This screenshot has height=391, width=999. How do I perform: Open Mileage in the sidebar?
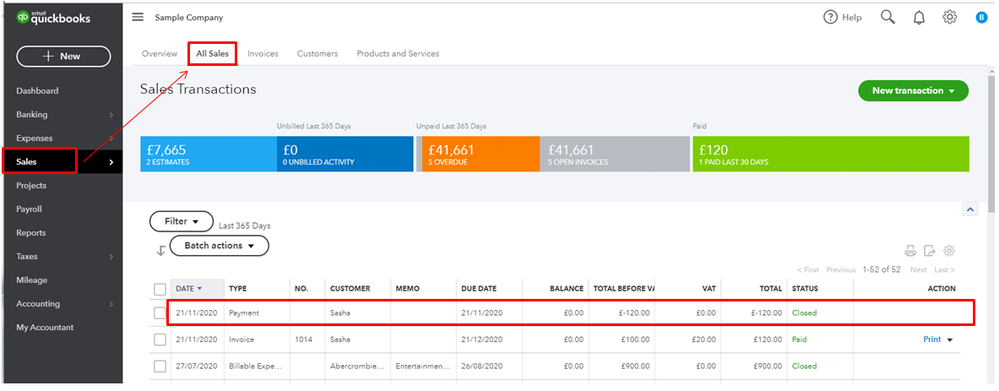pyautogui.click(x=32, y=280)
